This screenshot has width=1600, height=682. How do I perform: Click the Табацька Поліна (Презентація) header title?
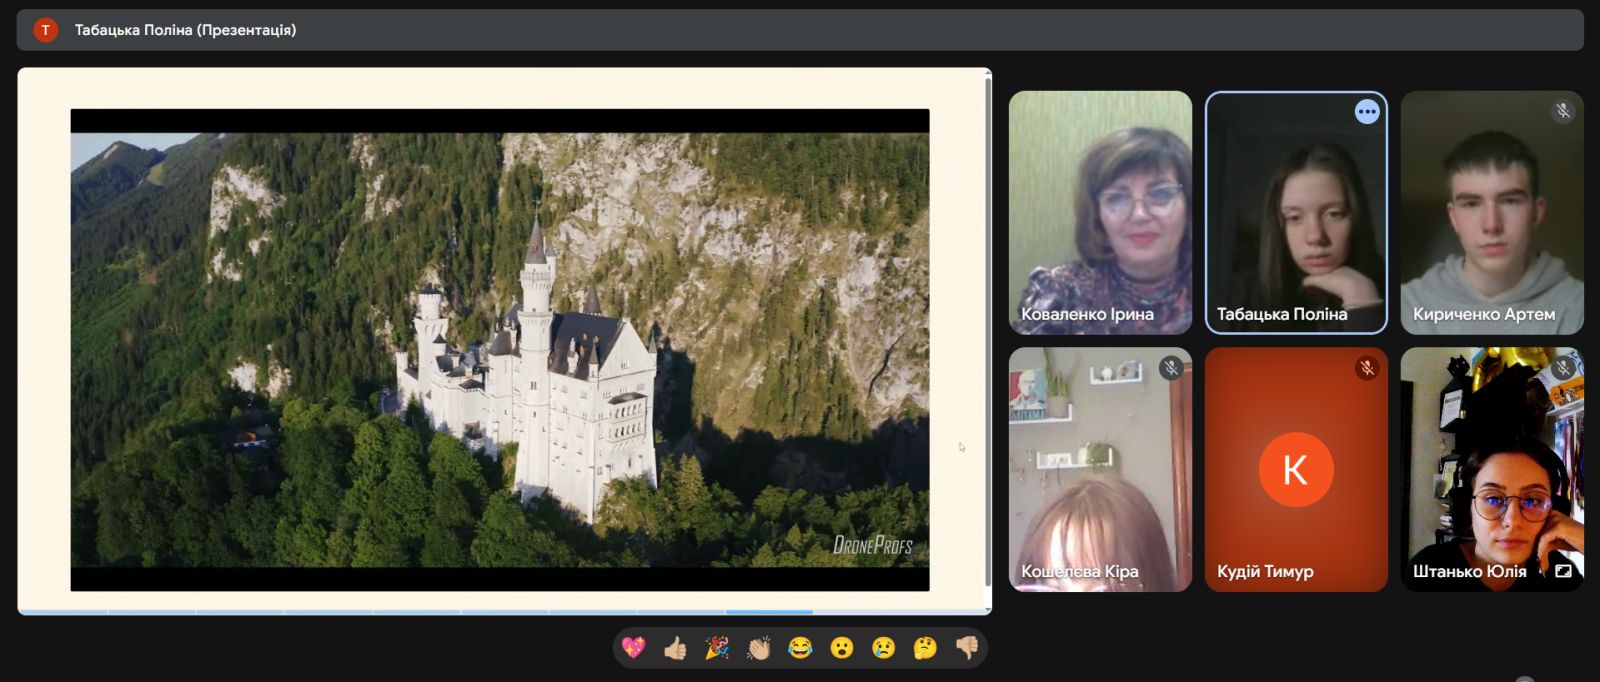tap(185, 30)
